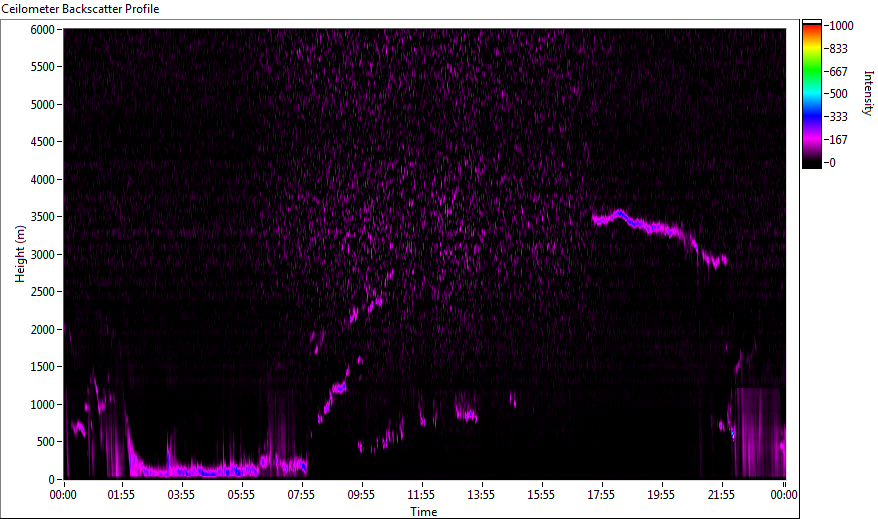Click the 5000 height tick label

pyautogui.click(x=42, y=105)
